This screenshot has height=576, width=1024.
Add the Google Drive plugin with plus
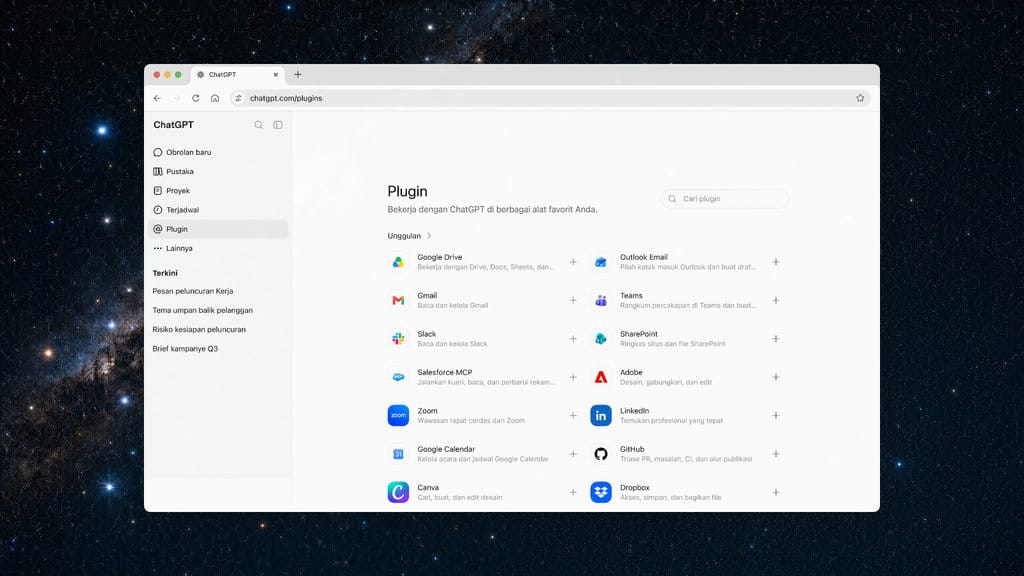[573, 262]
